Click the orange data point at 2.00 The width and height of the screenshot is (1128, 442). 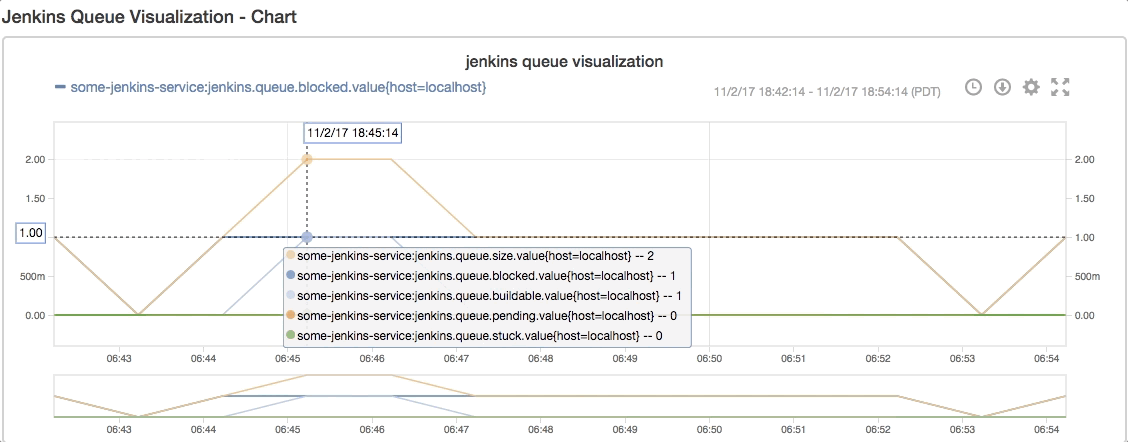click(x=307, y=159)
